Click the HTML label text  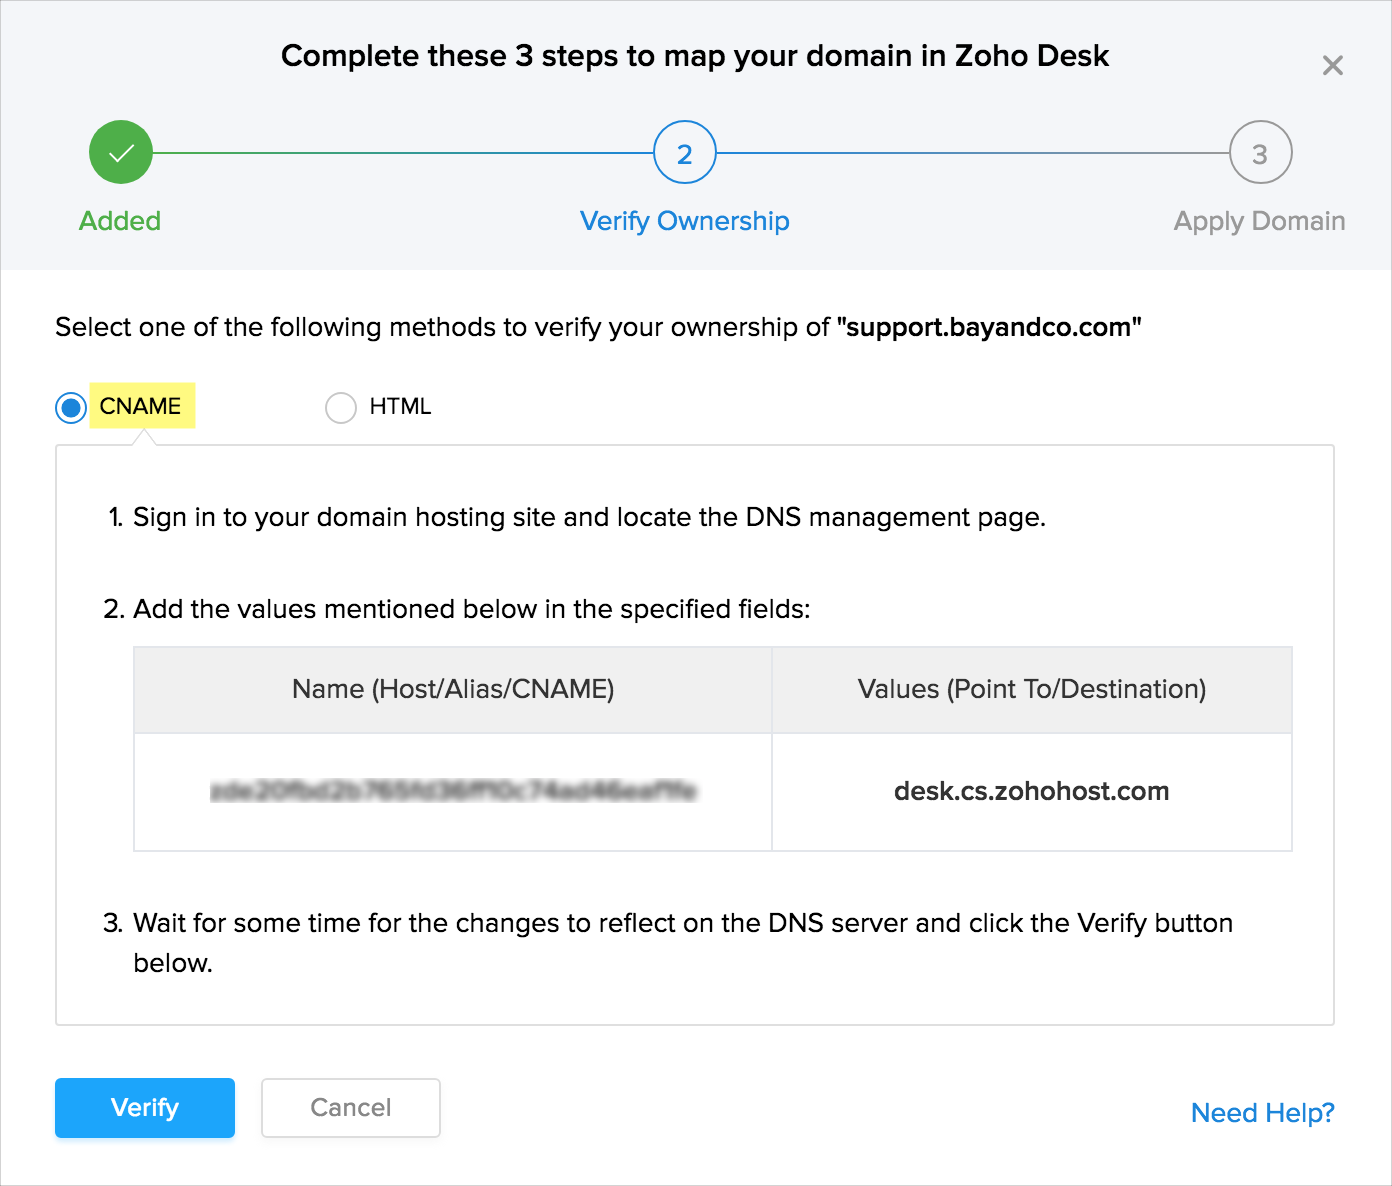(x=400, y=406)
